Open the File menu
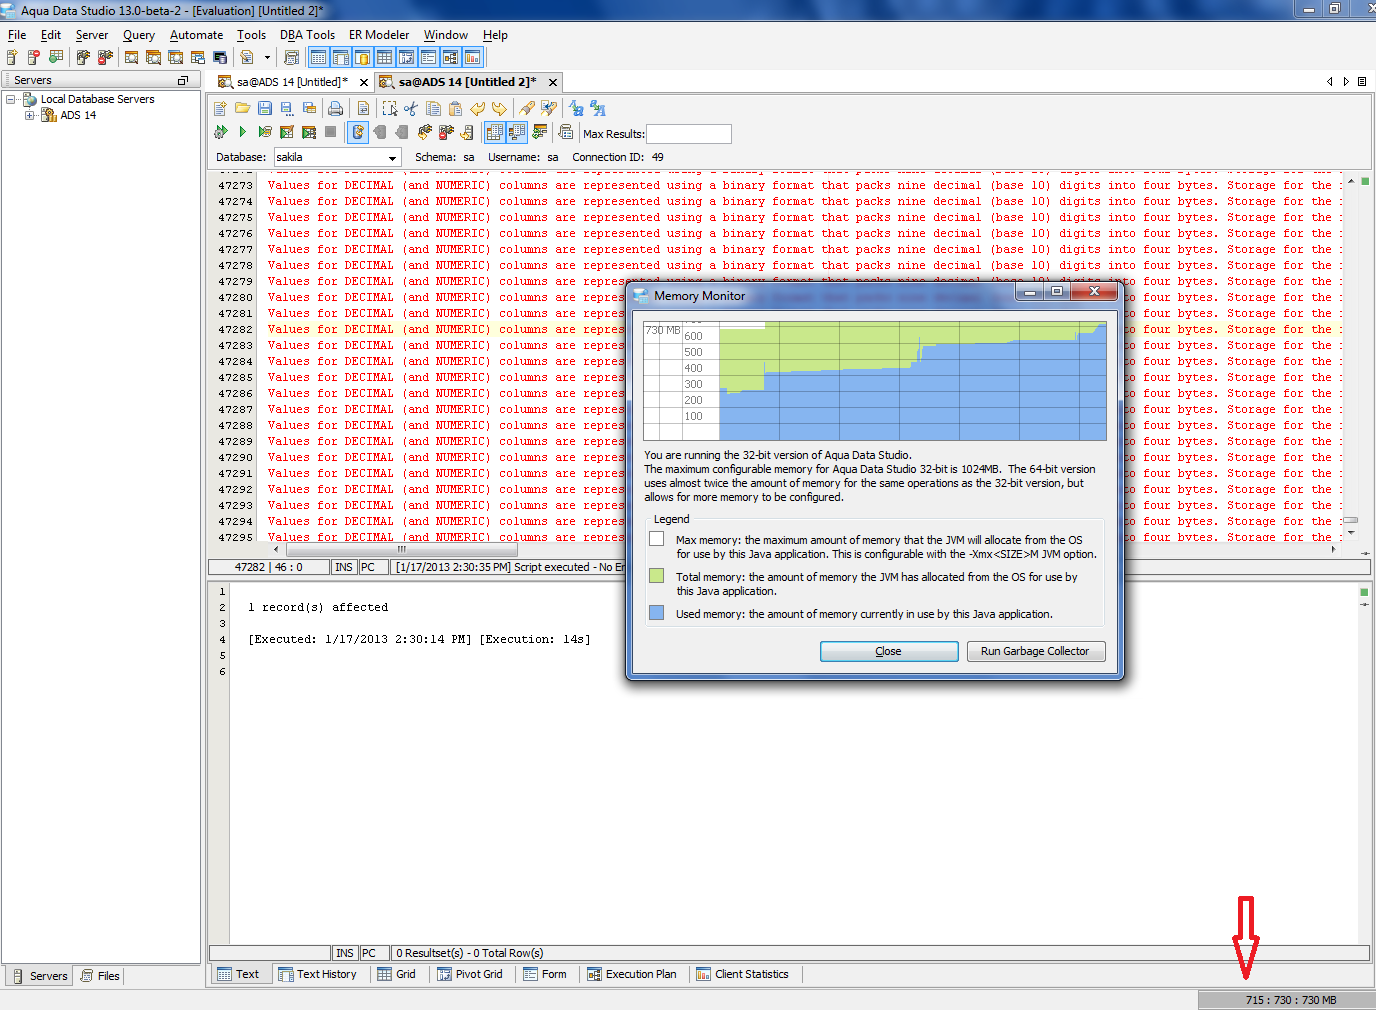 point(17,35)
